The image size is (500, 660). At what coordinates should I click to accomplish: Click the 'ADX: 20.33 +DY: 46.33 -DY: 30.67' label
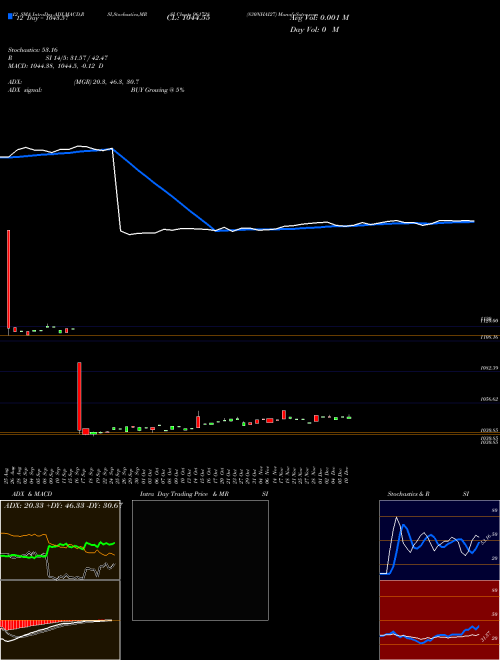pyautogui.click(x=64, y=506)
